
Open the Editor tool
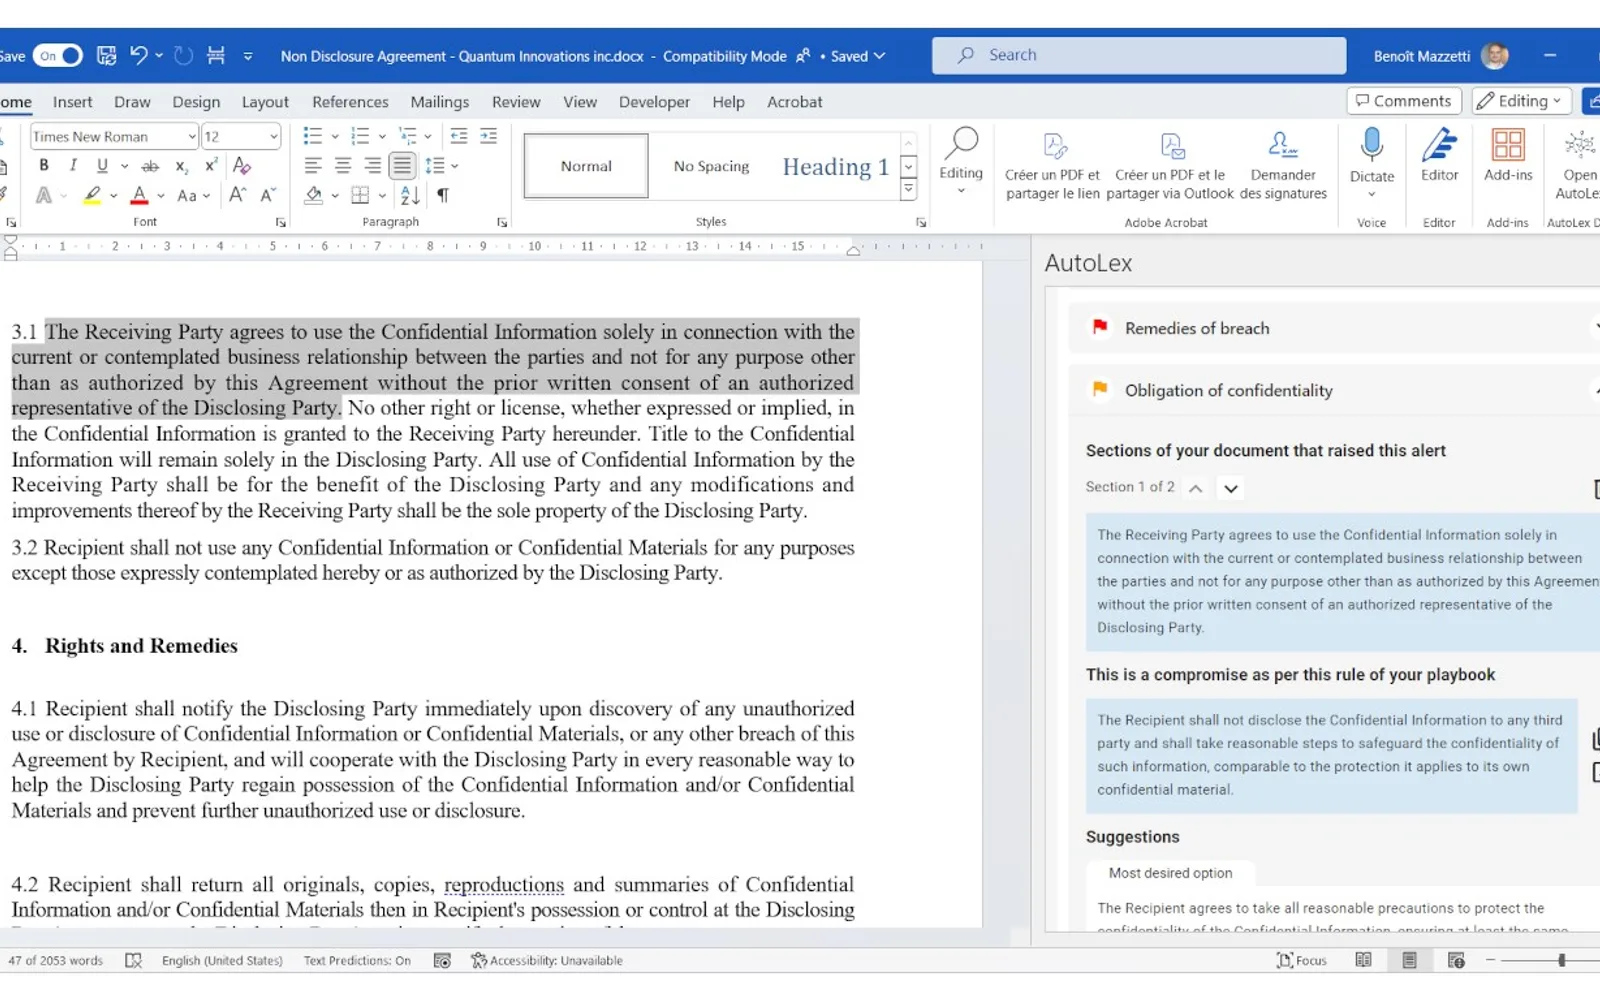(x=1439, y=155)
